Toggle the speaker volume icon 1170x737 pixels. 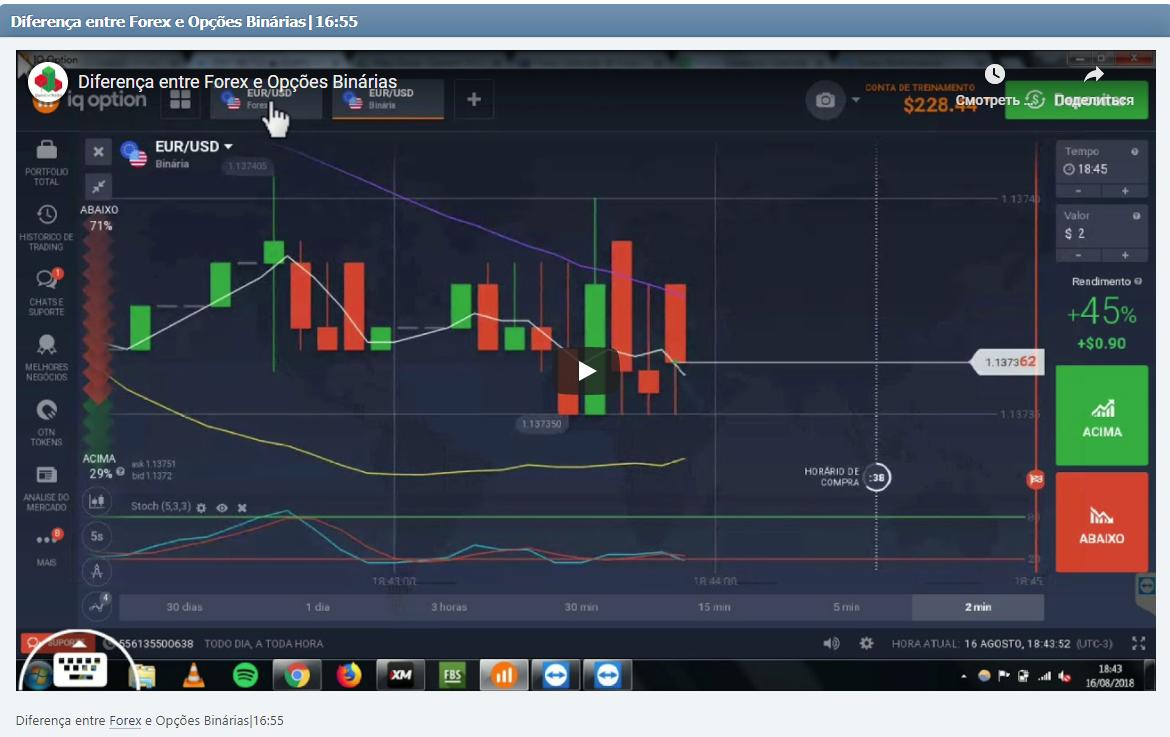tap(831, 643)
